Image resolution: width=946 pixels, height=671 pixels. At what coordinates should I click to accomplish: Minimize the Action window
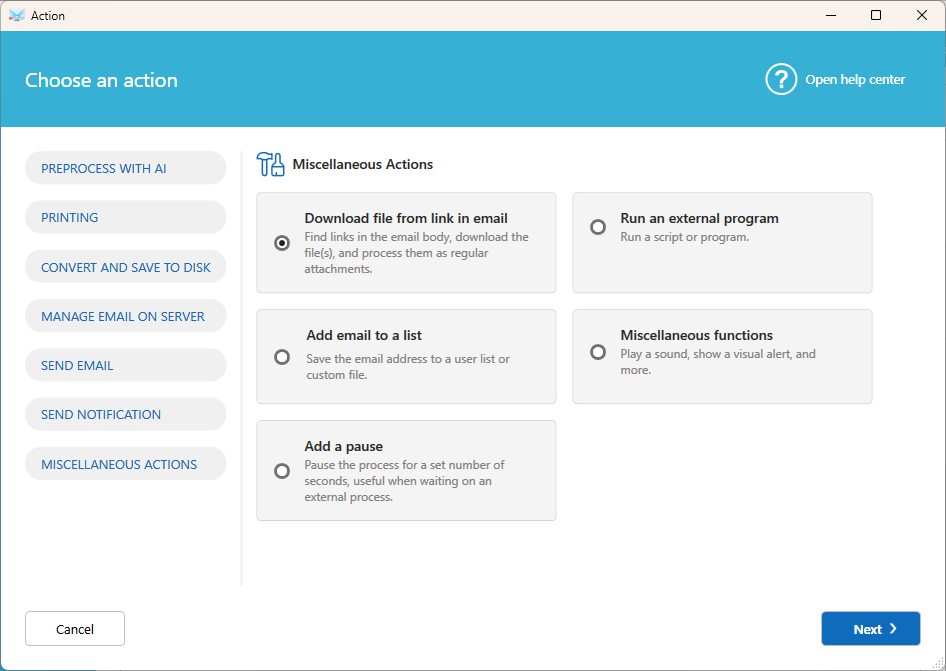pos(831,15)
